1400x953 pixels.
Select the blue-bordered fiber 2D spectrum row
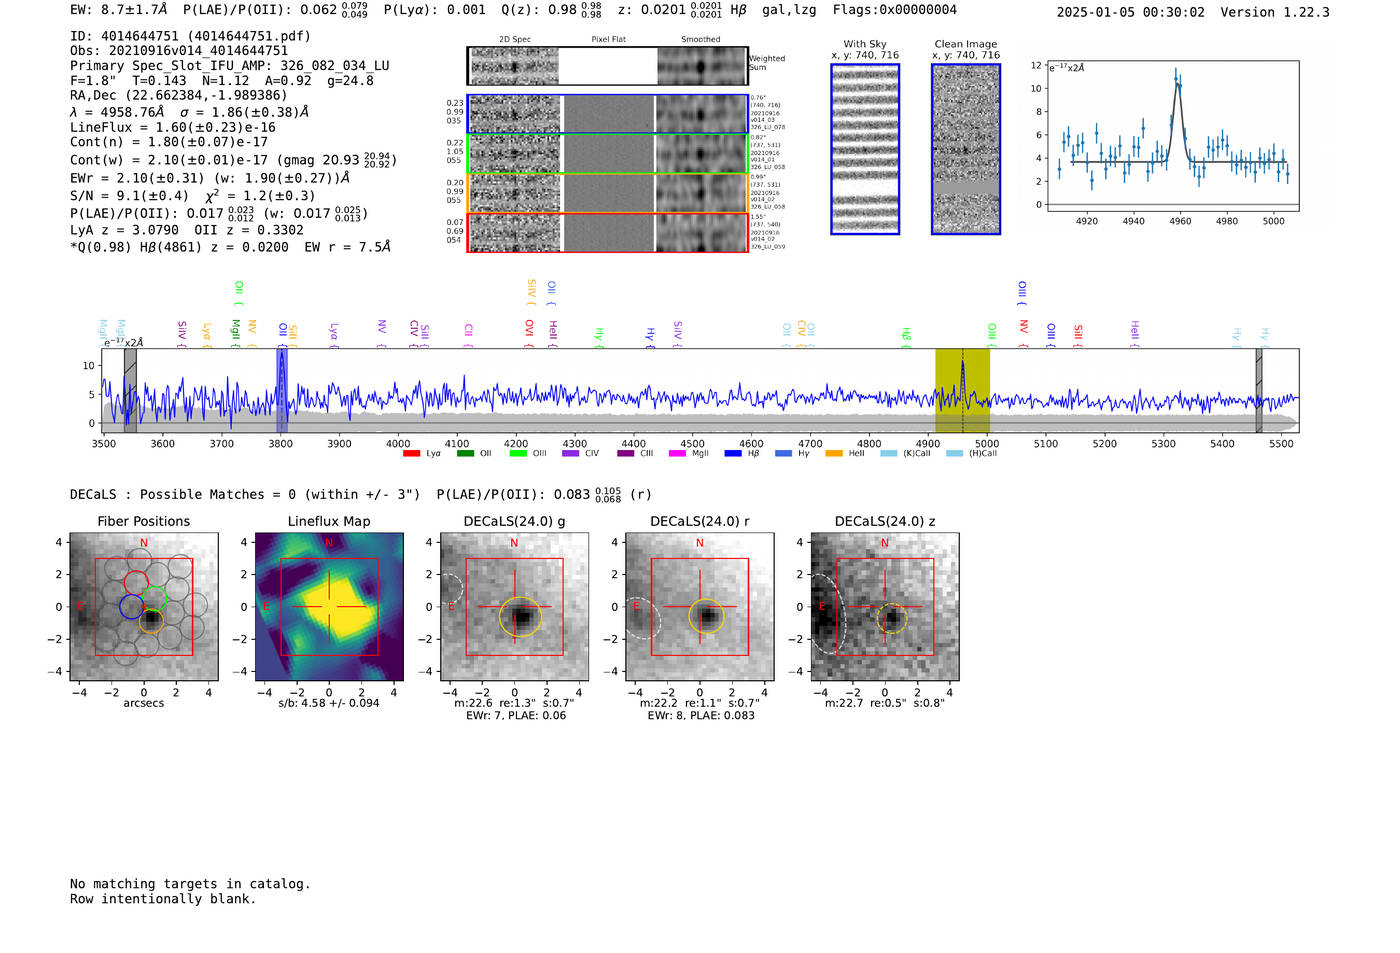click(608, 114)
